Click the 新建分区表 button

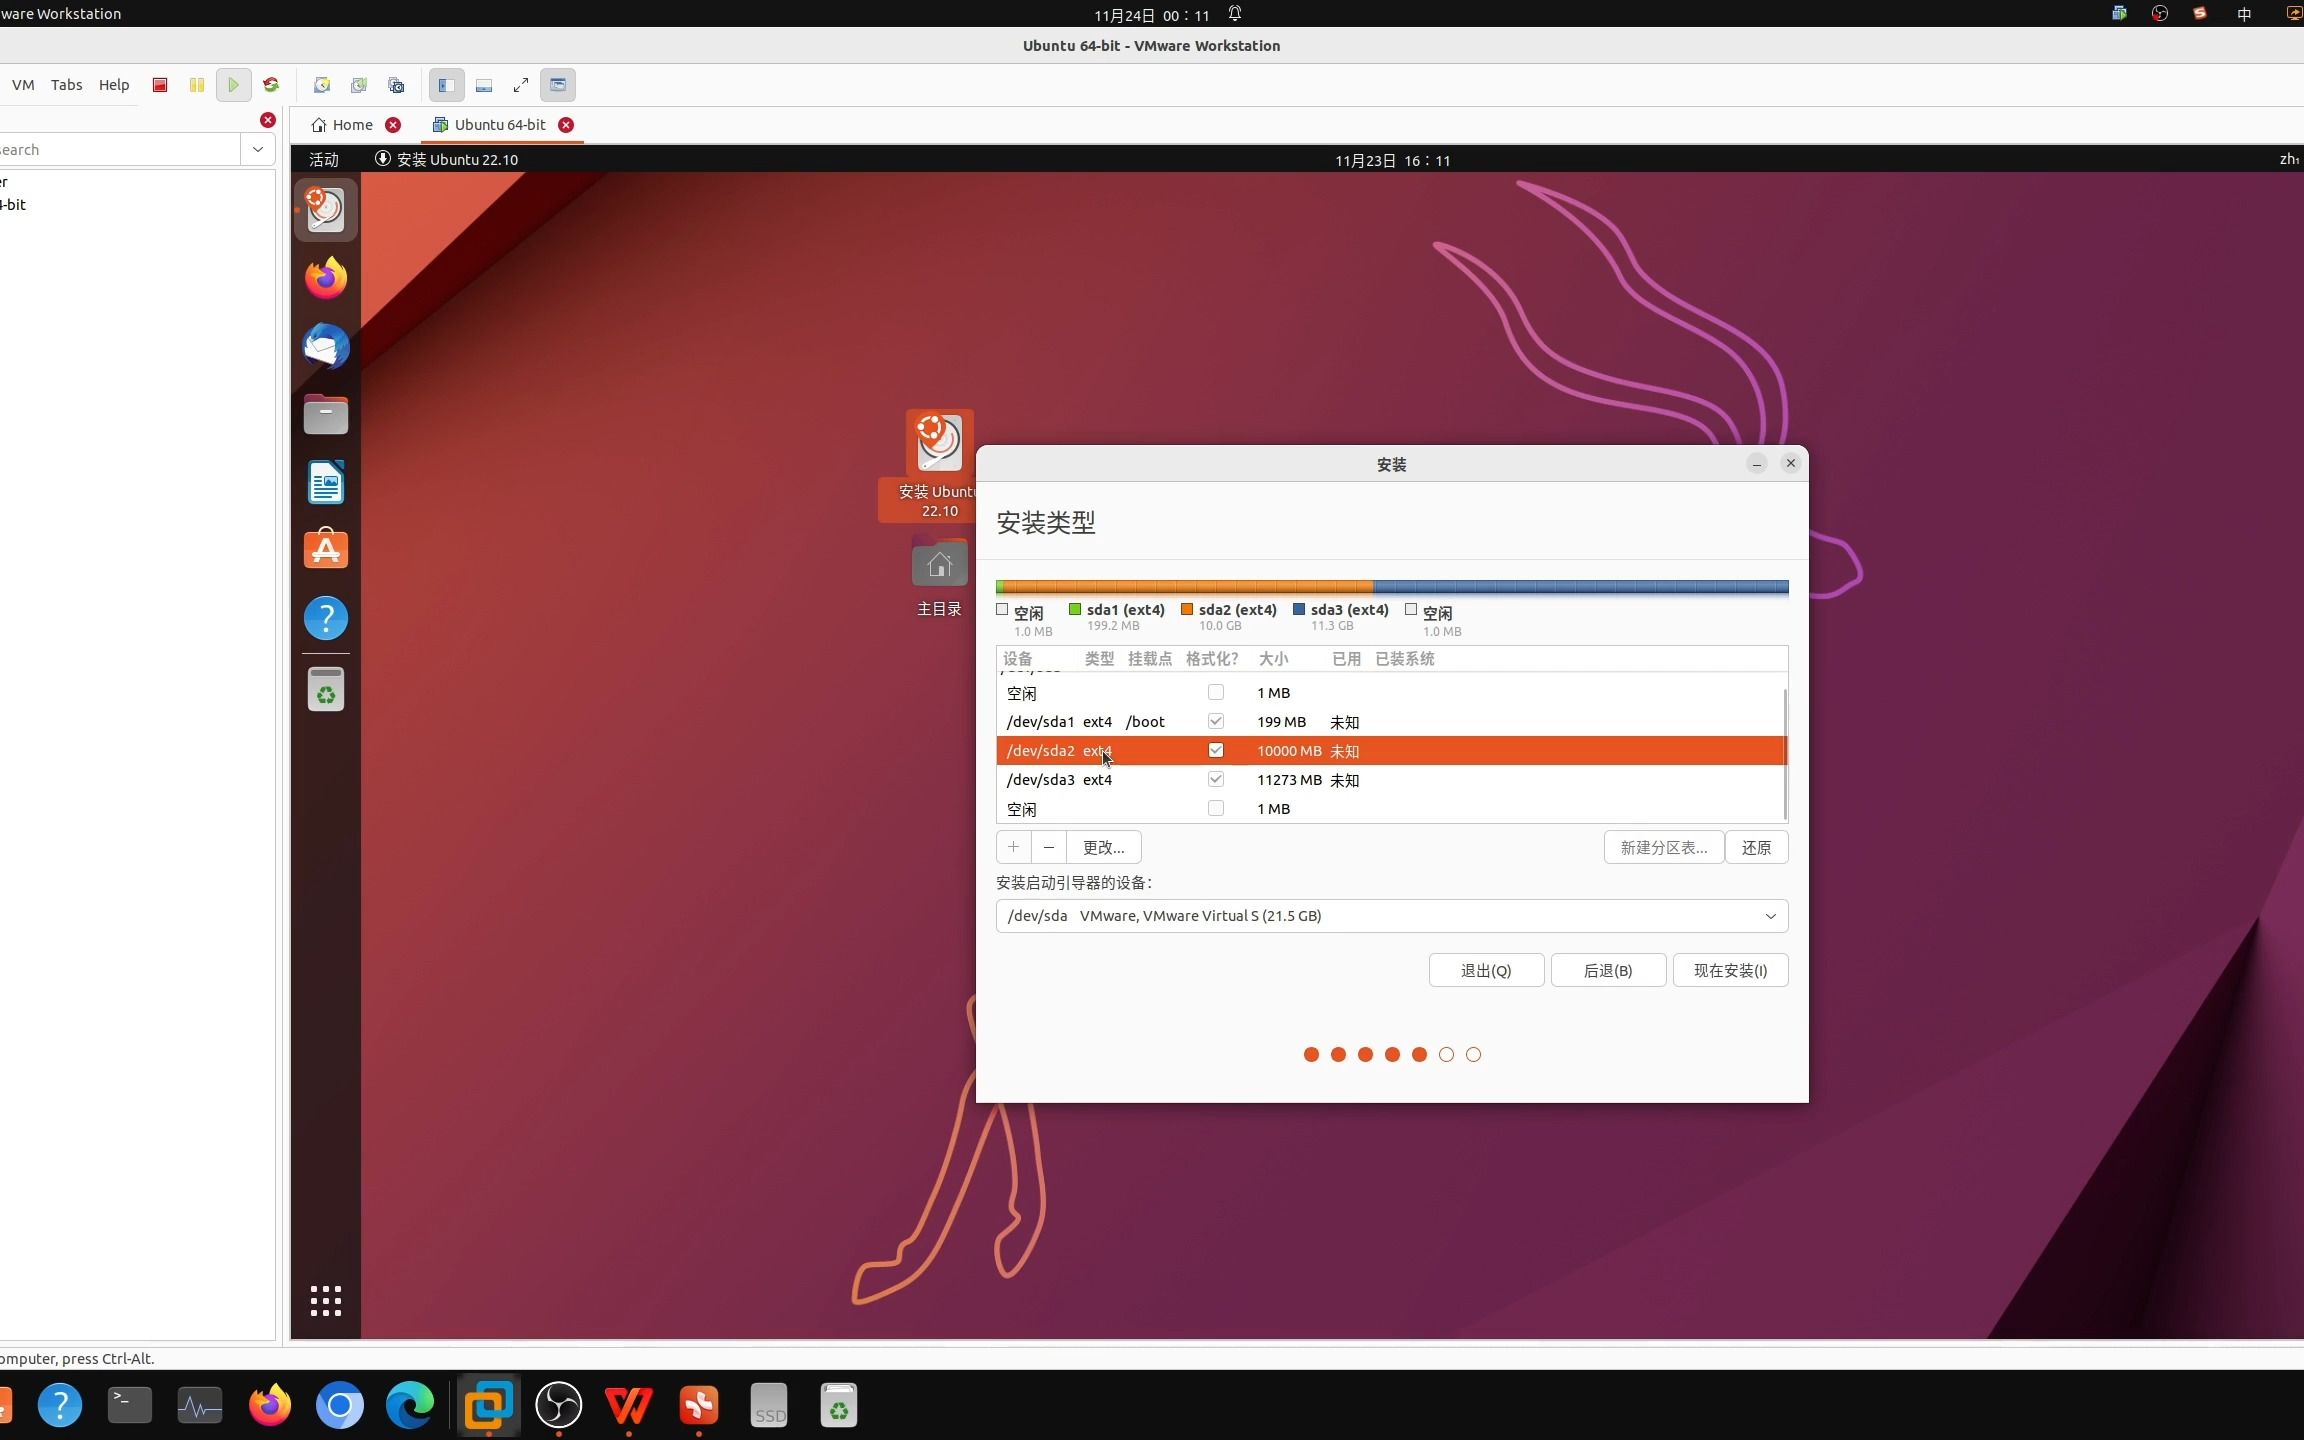tap(1662, 847)
